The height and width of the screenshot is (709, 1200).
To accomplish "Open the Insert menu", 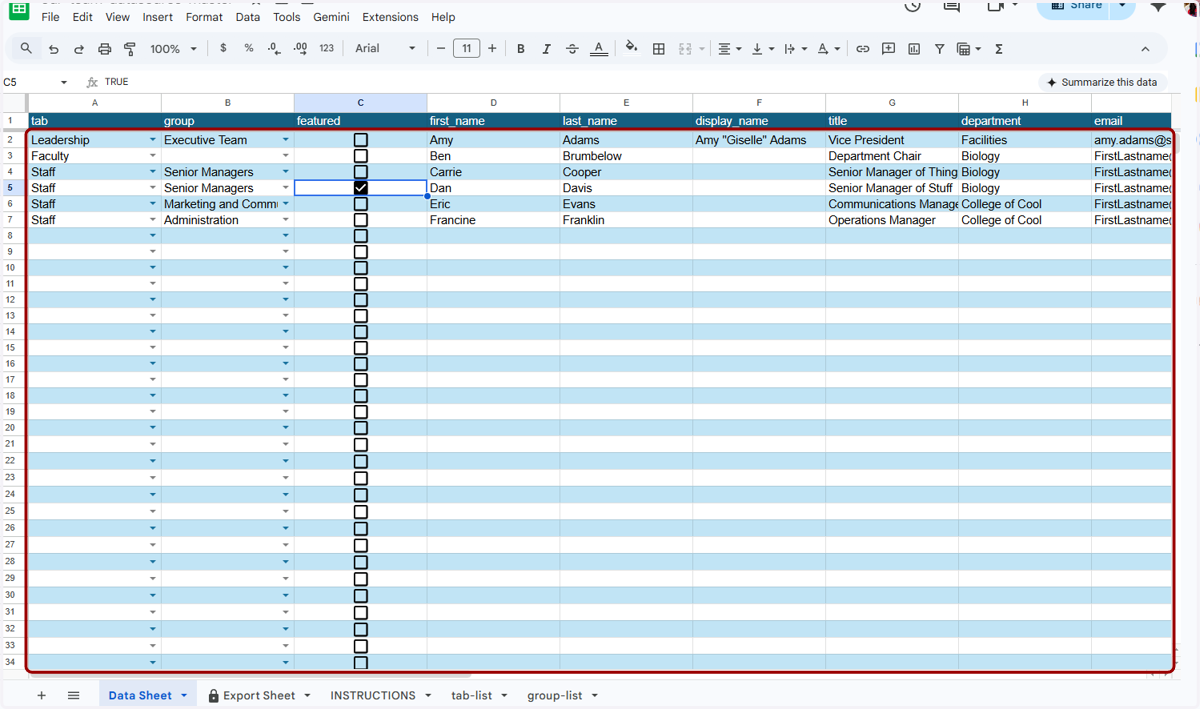I will [x=157, y=17].
